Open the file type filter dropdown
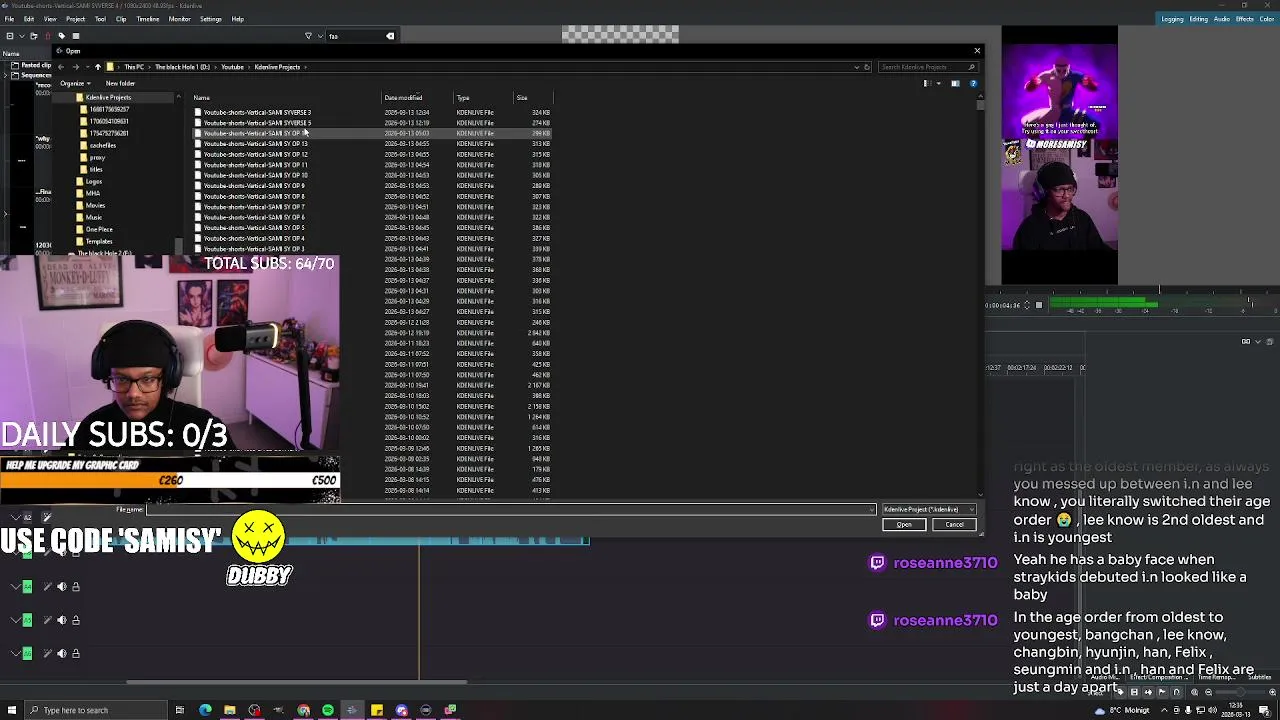Image resolution: width=1280 pixels, height=720 pixels. [x=929, y=509]
